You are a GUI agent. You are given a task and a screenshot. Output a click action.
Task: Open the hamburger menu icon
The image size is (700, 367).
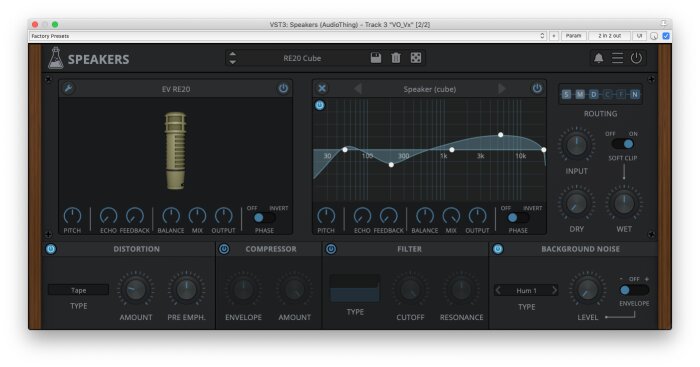click(x=617, y=58)
